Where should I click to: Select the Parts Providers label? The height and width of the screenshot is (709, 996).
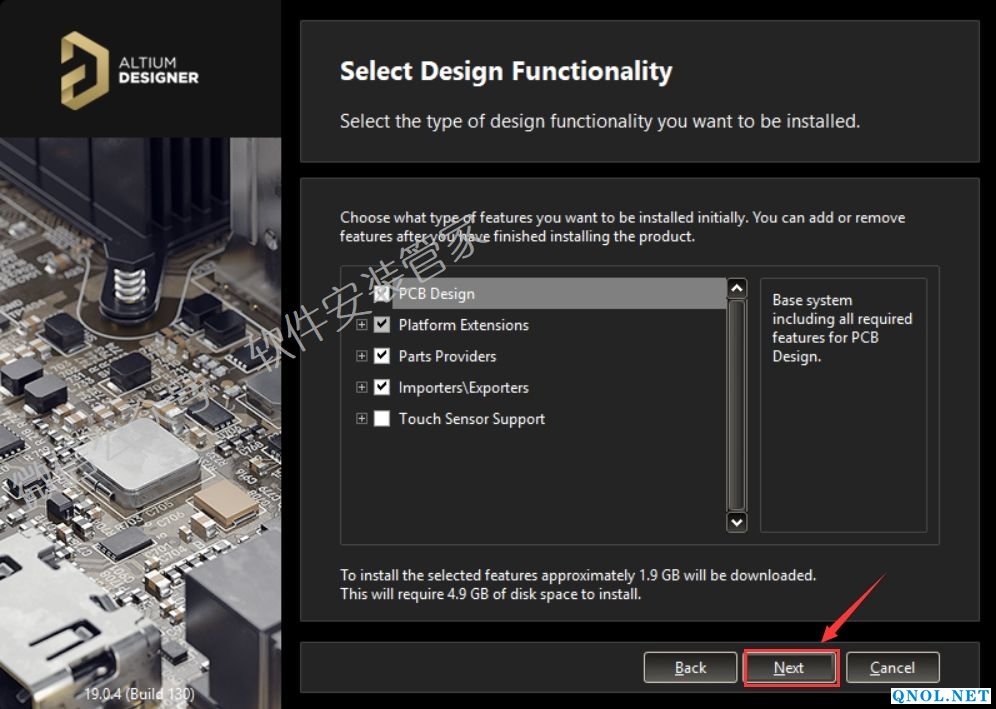click(447, 356)
